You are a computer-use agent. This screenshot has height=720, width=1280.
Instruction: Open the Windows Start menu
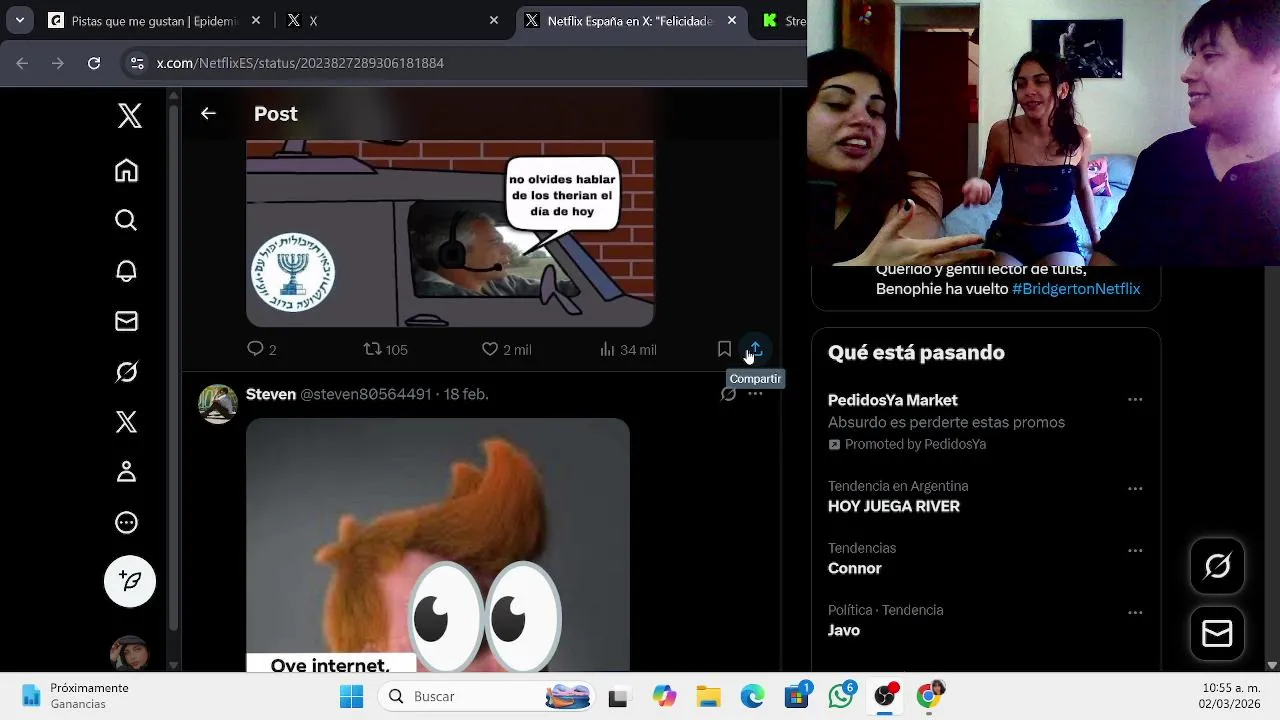tap(351, 696)
